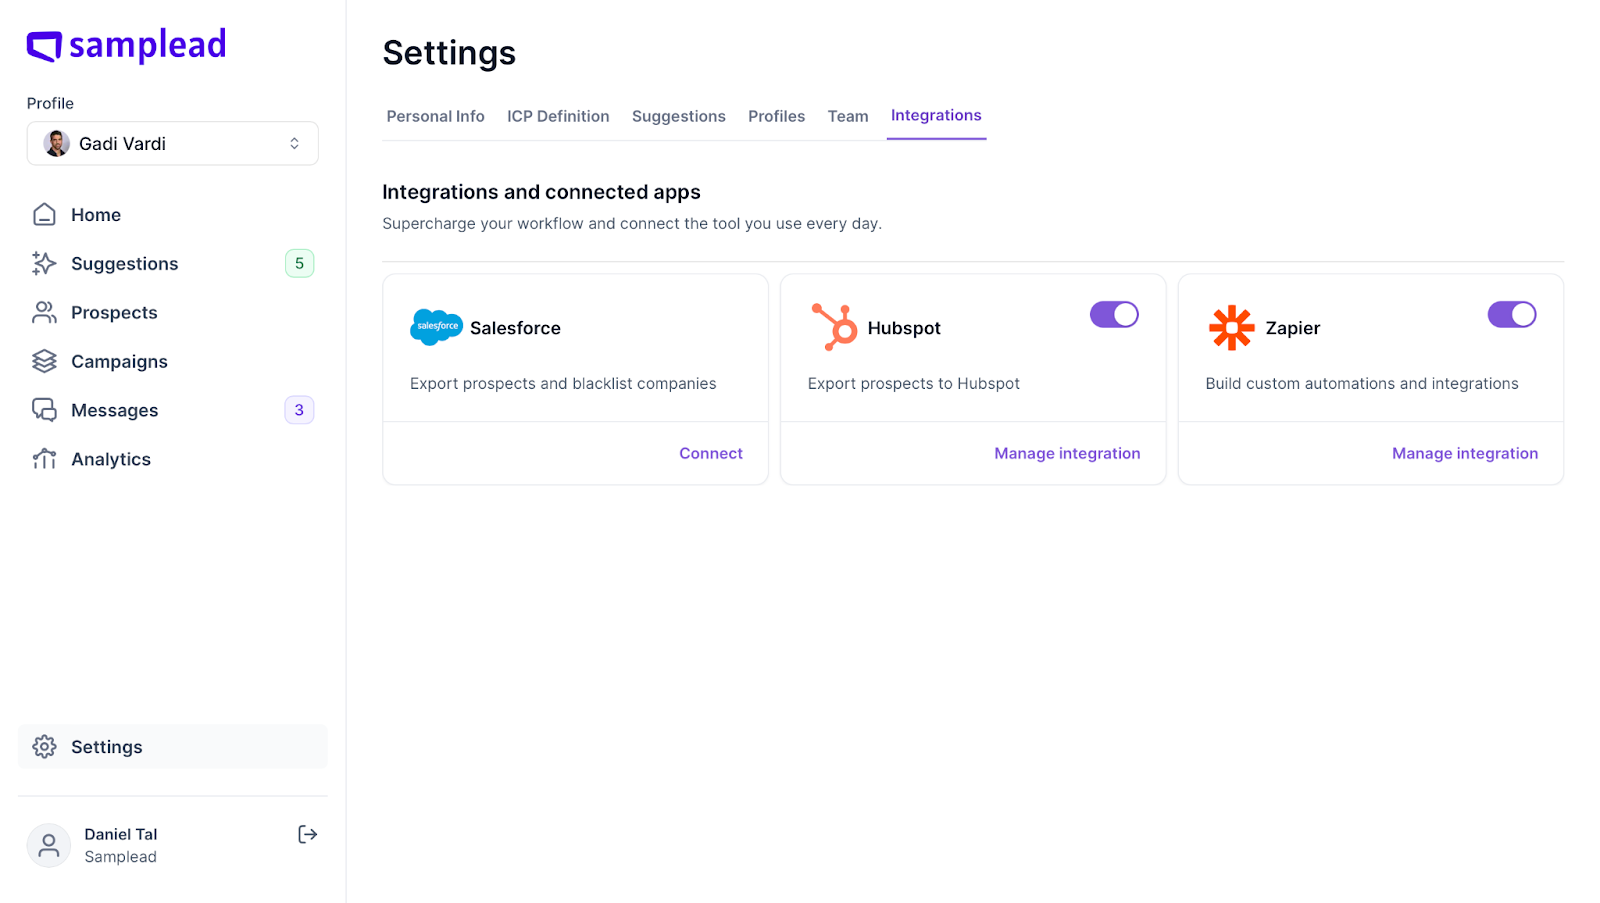Open Suggestions in the sidebar
The height and width of the screenshot is (903, 1600).
click(173, 263)
